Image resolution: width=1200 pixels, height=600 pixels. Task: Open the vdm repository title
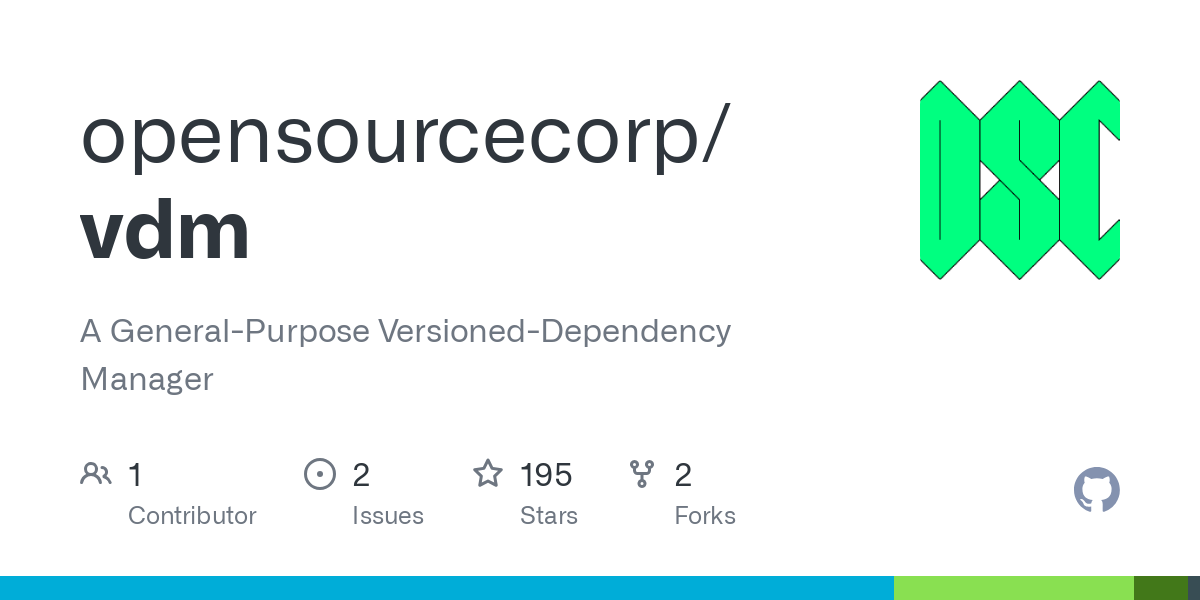coord(165,231)
